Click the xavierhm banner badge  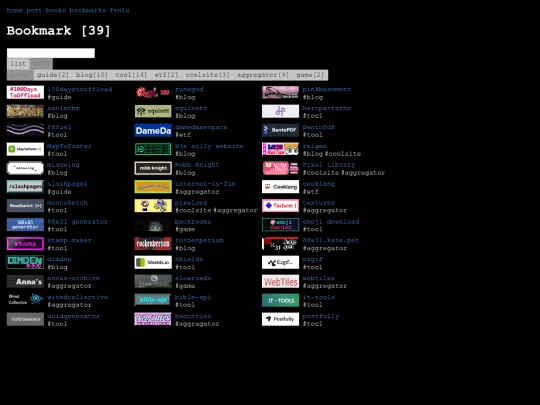tap(25, 111)
